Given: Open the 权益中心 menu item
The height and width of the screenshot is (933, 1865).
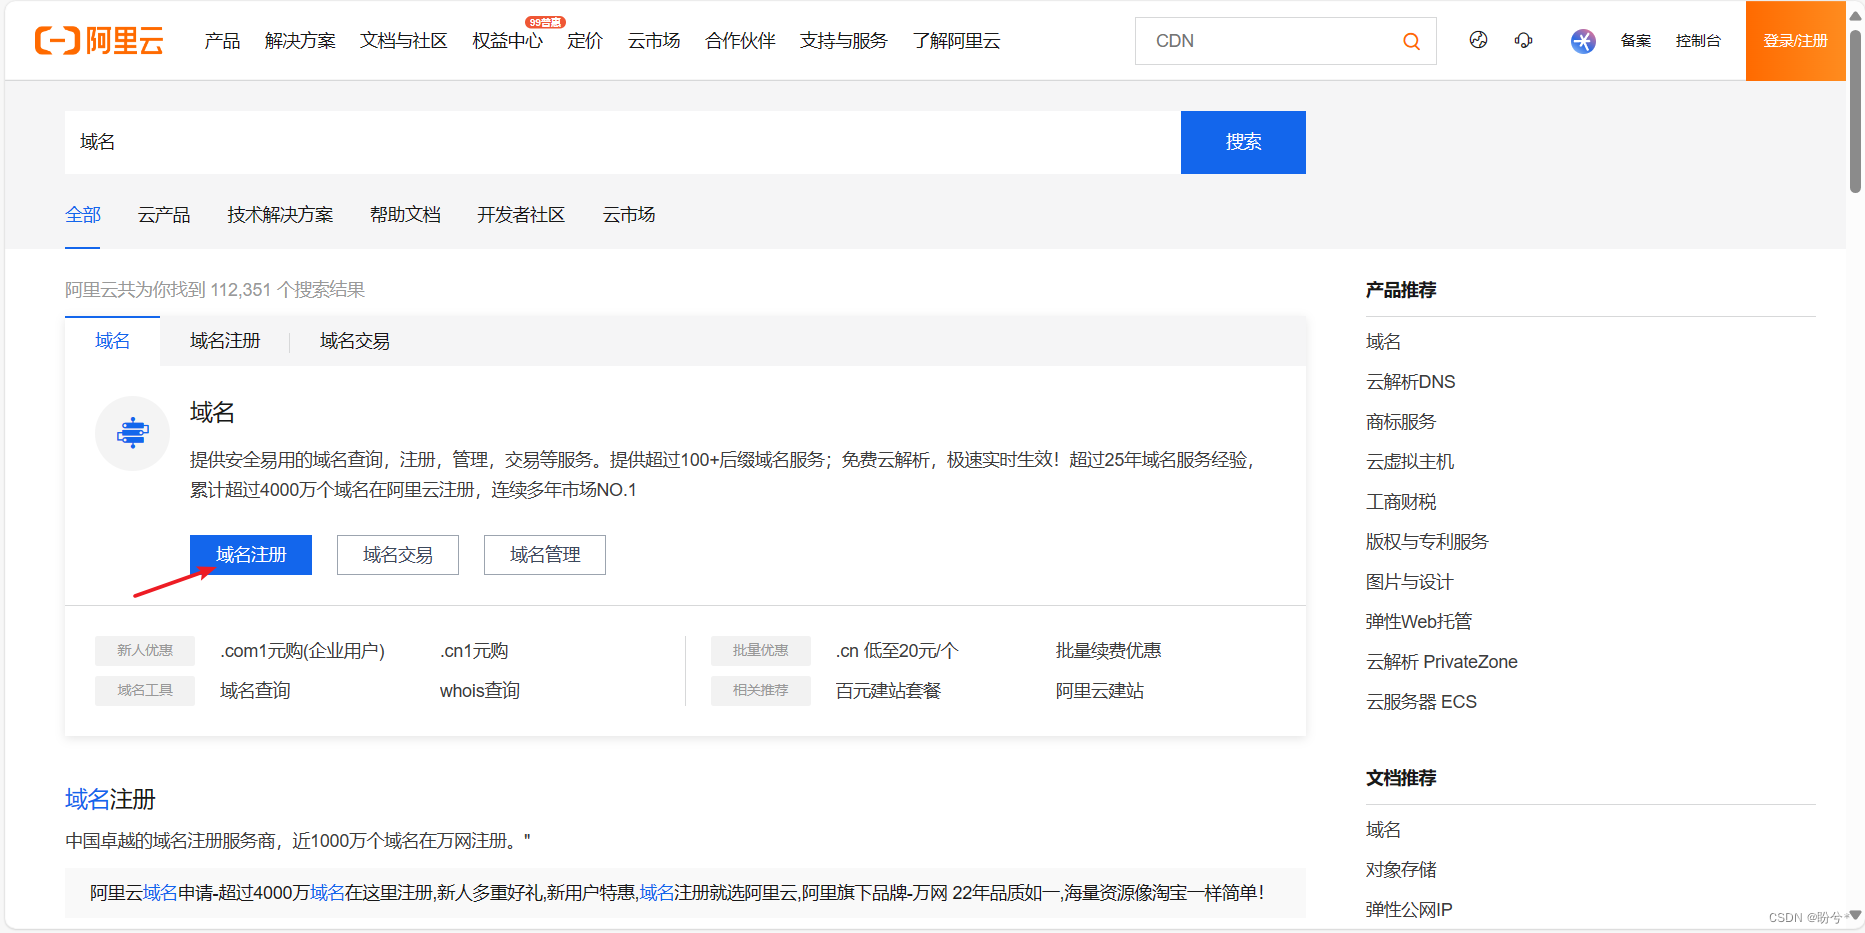Looking at the screenshot, I should pyautogui.click(x=507, y=41).
